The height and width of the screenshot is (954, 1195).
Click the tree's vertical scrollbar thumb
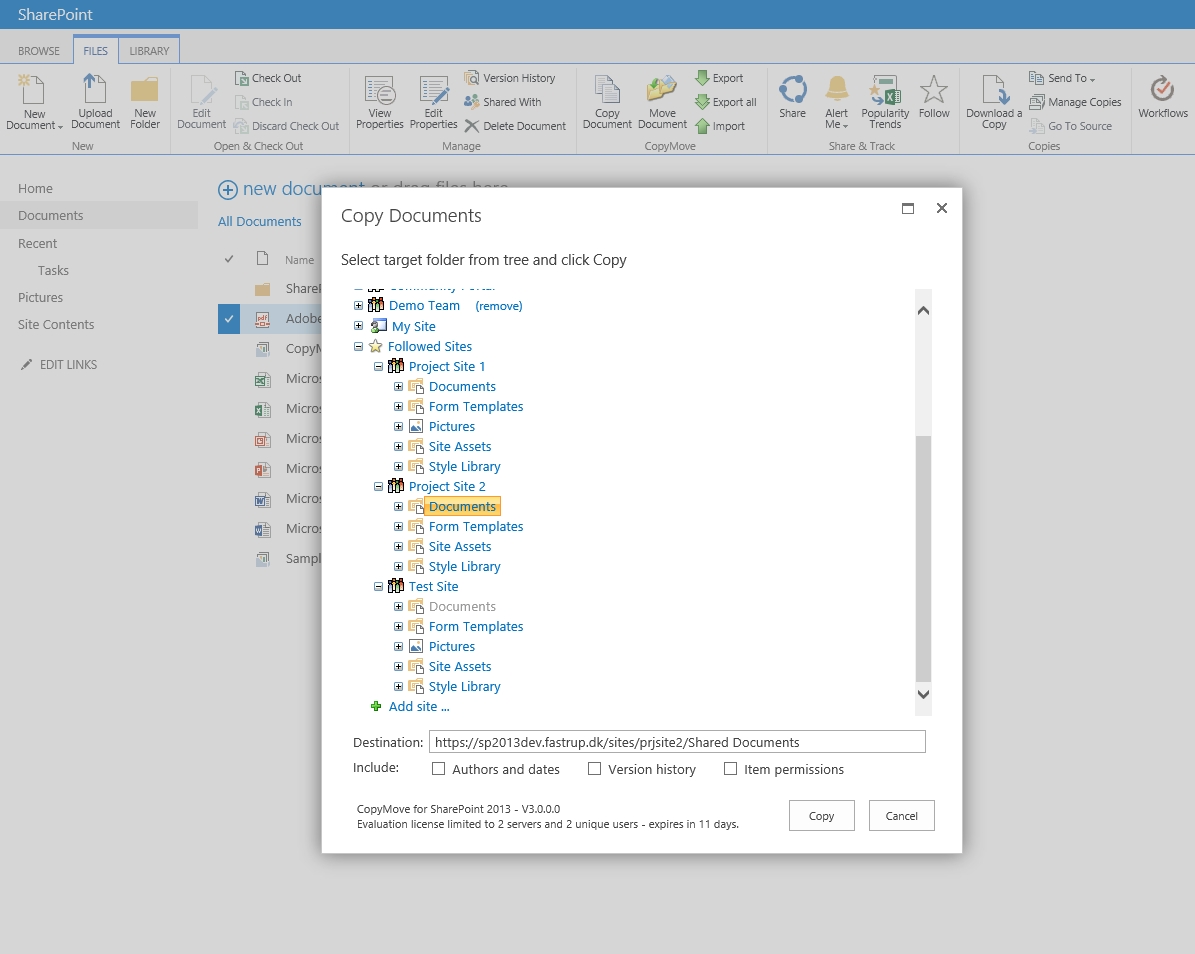click(923, 559)
